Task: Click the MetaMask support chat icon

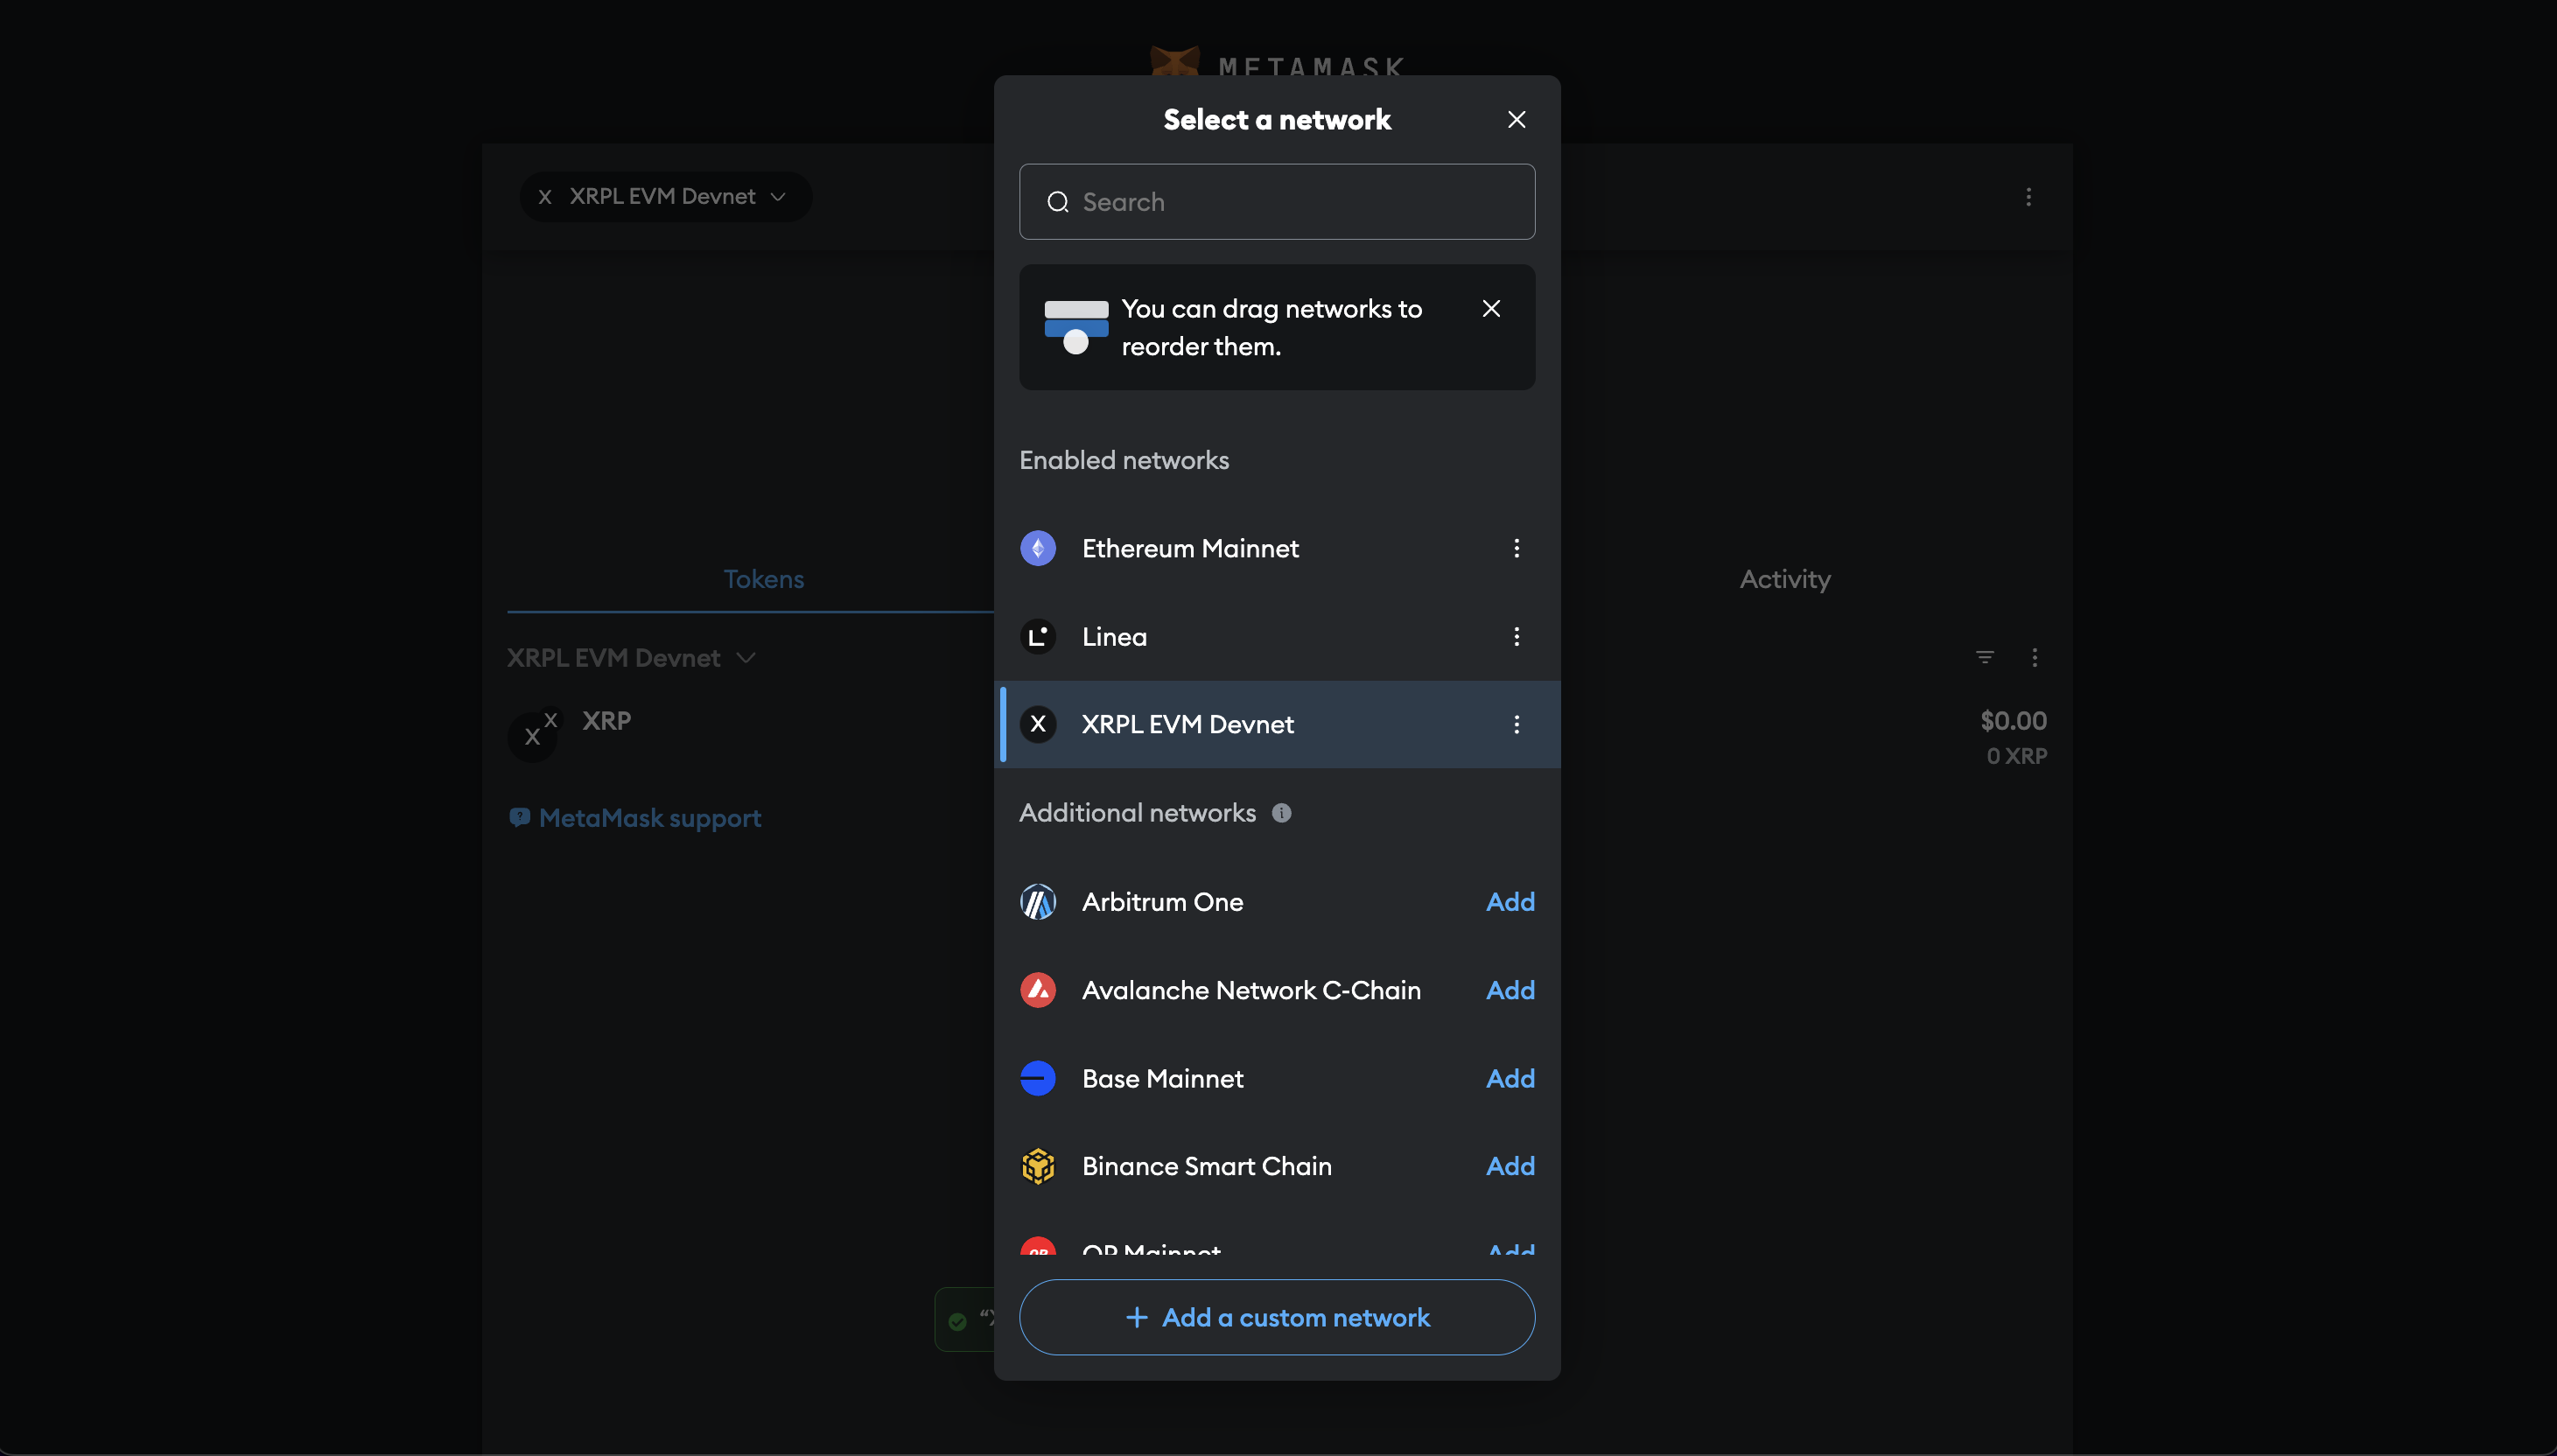Action: pos(519,818)
